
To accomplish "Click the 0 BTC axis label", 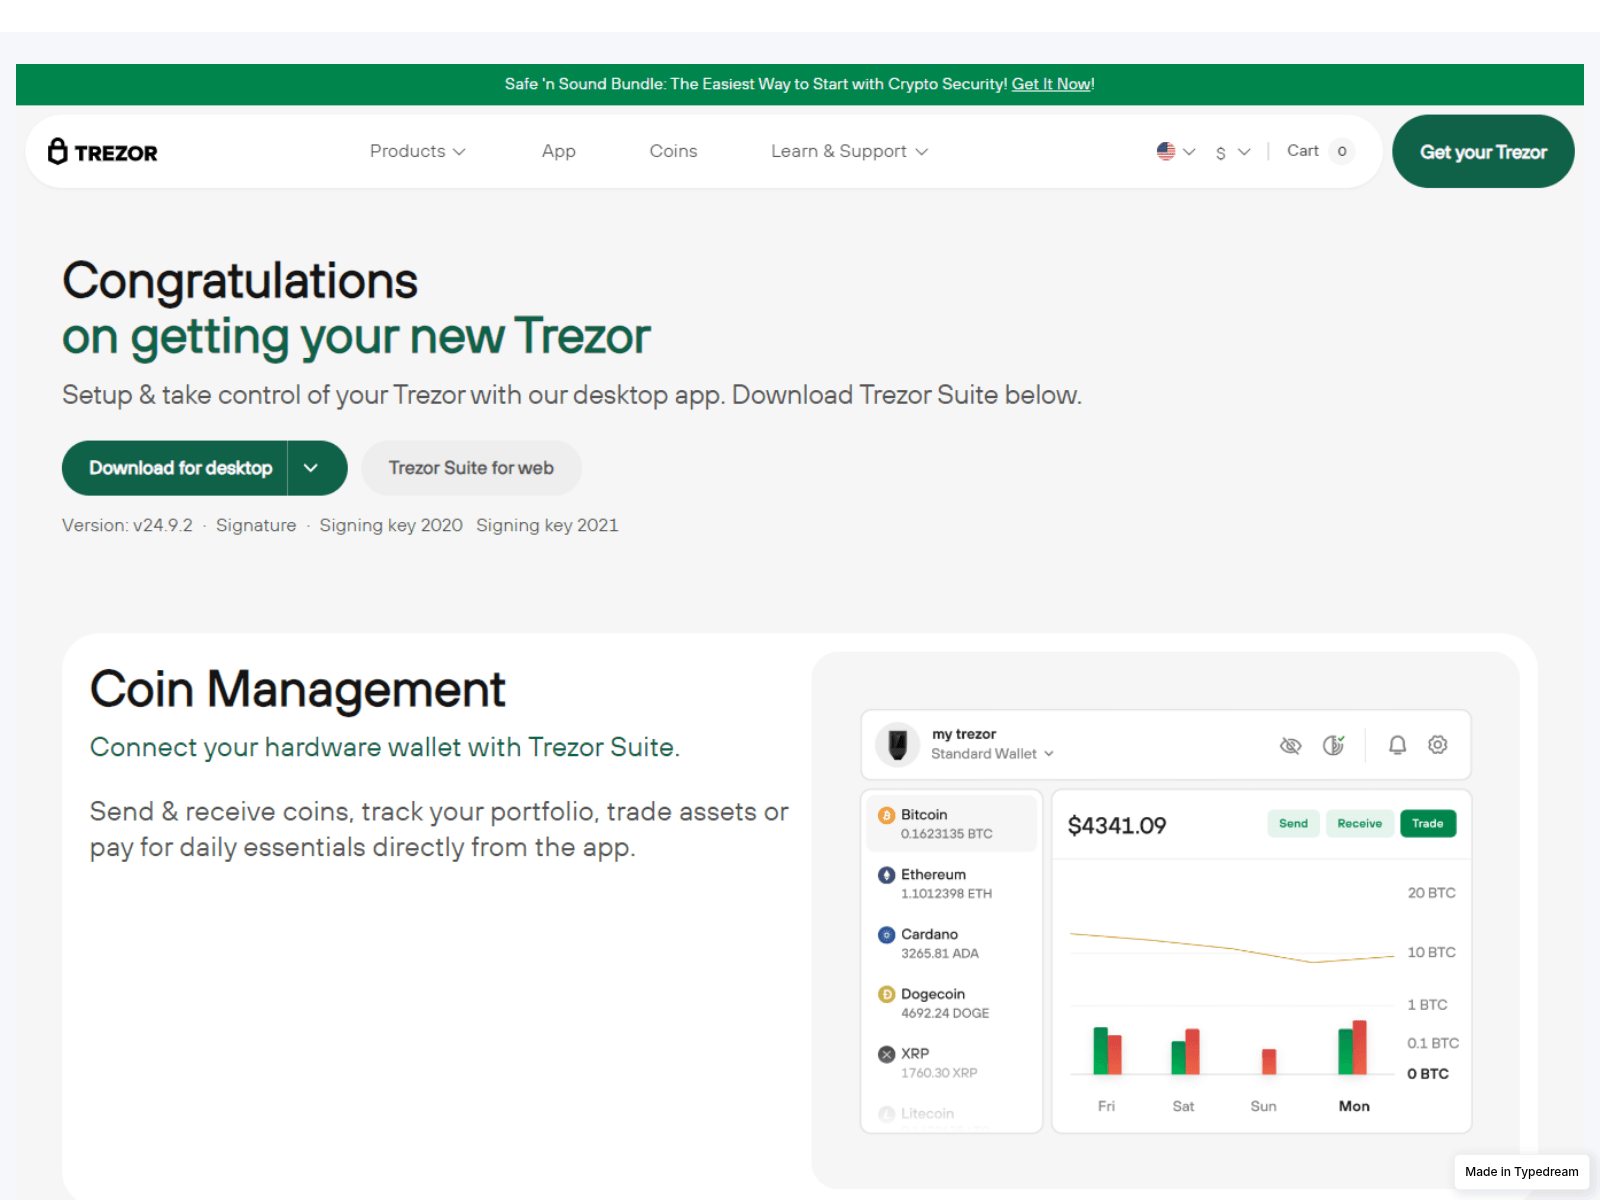I will (1428, 1074).
